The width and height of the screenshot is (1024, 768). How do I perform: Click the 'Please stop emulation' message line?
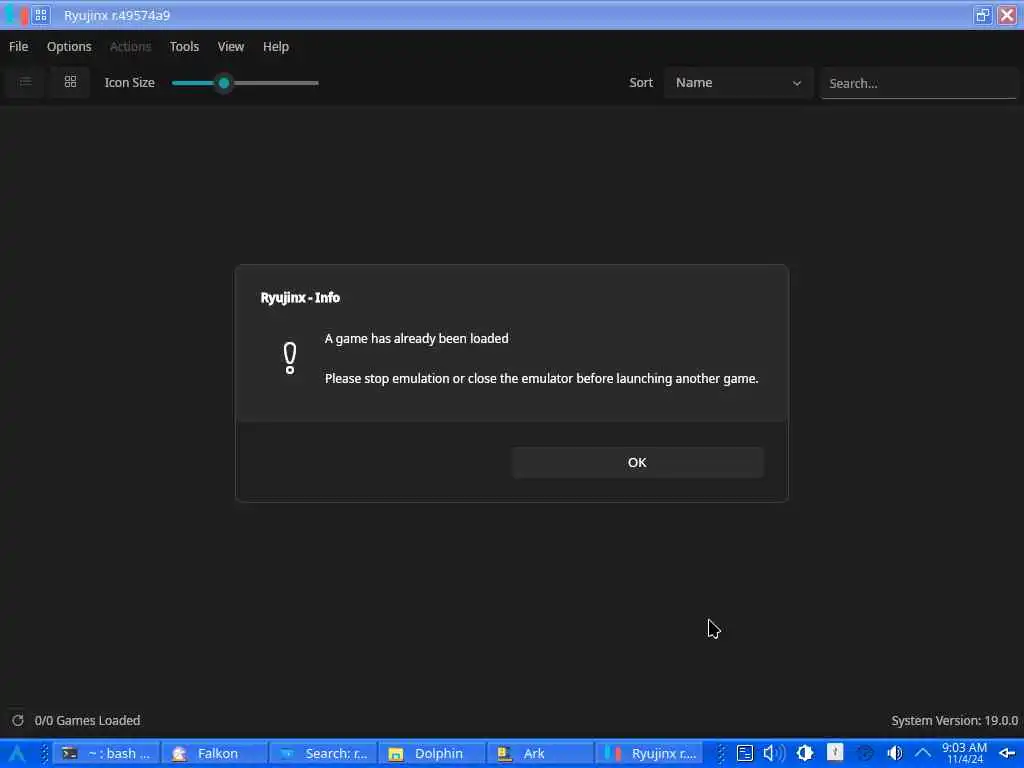541,378
